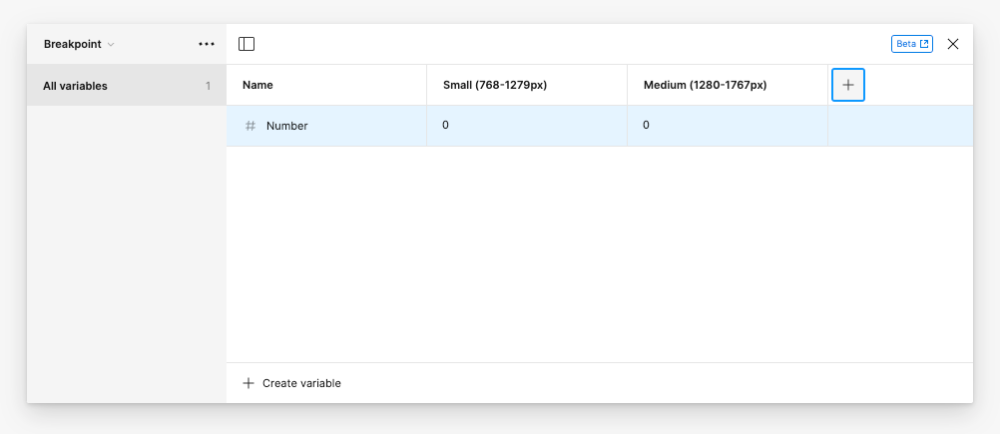The height and width of the screenshot is (434, 1000).
Task: Click the plus icon beside Create variable
Action: [248, 383]
